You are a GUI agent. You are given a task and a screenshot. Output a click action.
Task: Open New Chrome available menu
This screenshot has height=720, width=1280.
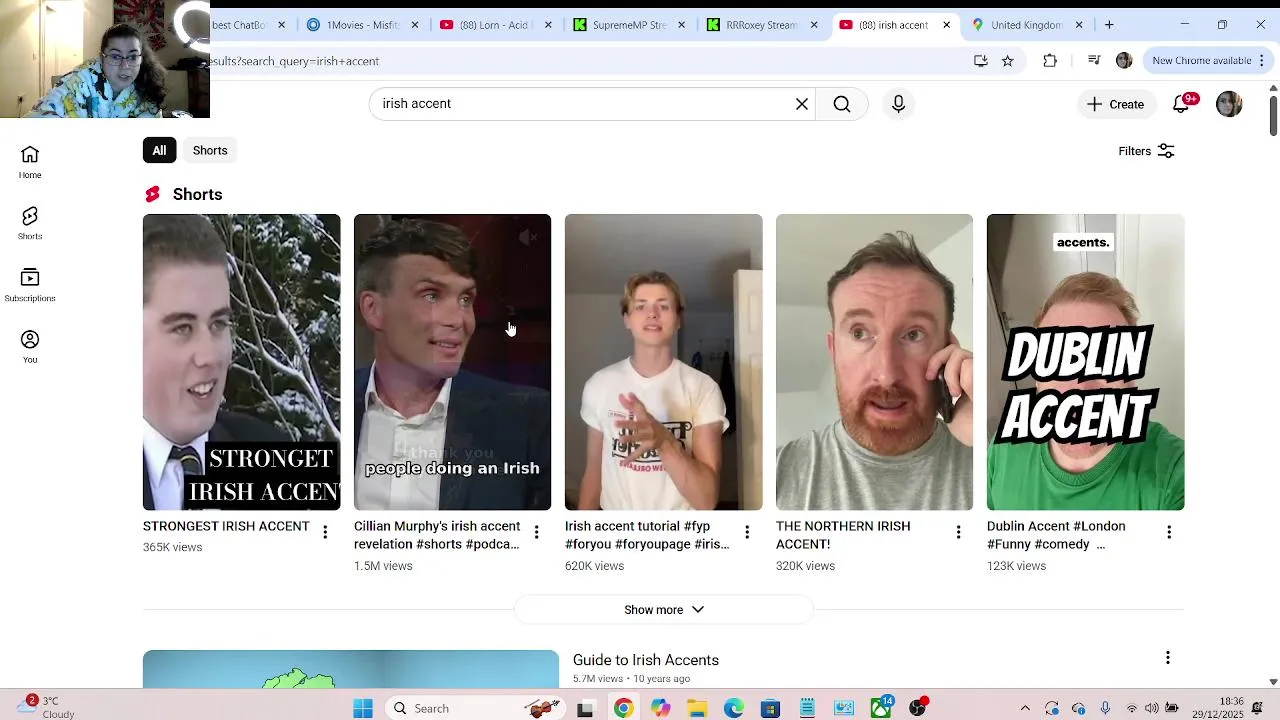click(x=1208, y=61)
